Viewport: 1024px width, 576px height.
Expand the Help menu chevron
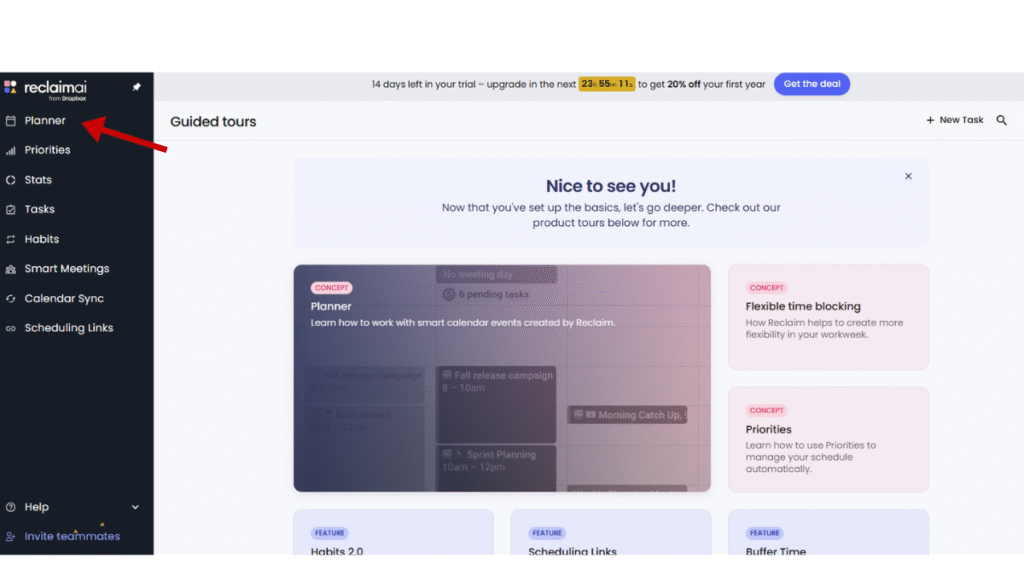(x=136, y=507)
